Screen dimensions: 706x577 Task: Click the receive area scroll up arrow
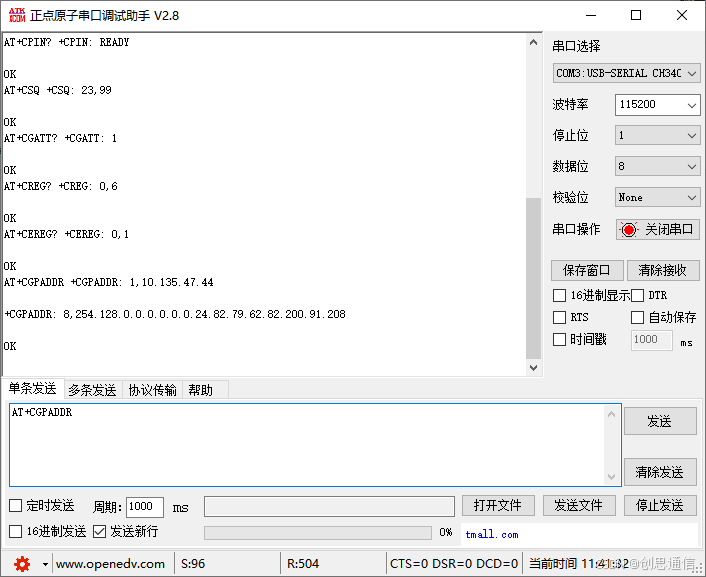[534, 42]
